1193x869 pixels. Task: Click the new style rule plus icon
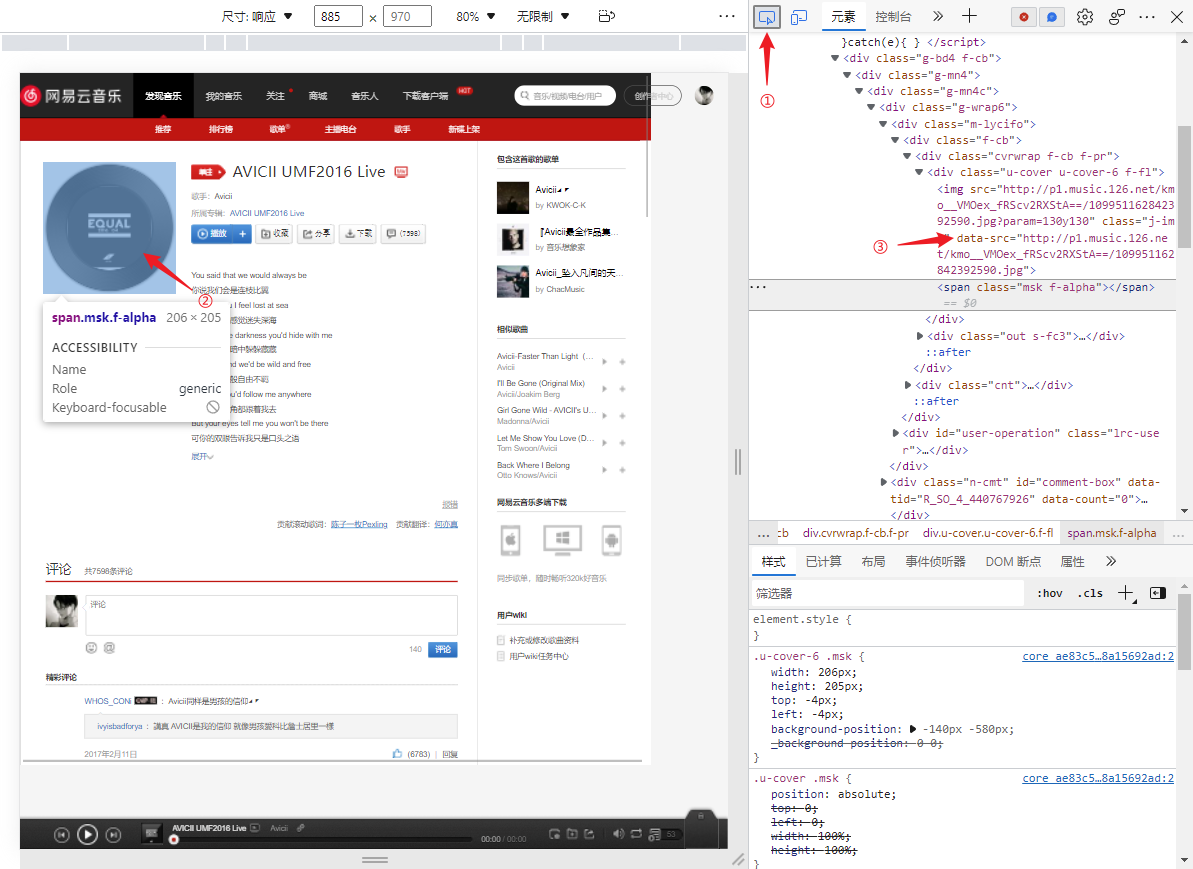[x=1125, y=593]
